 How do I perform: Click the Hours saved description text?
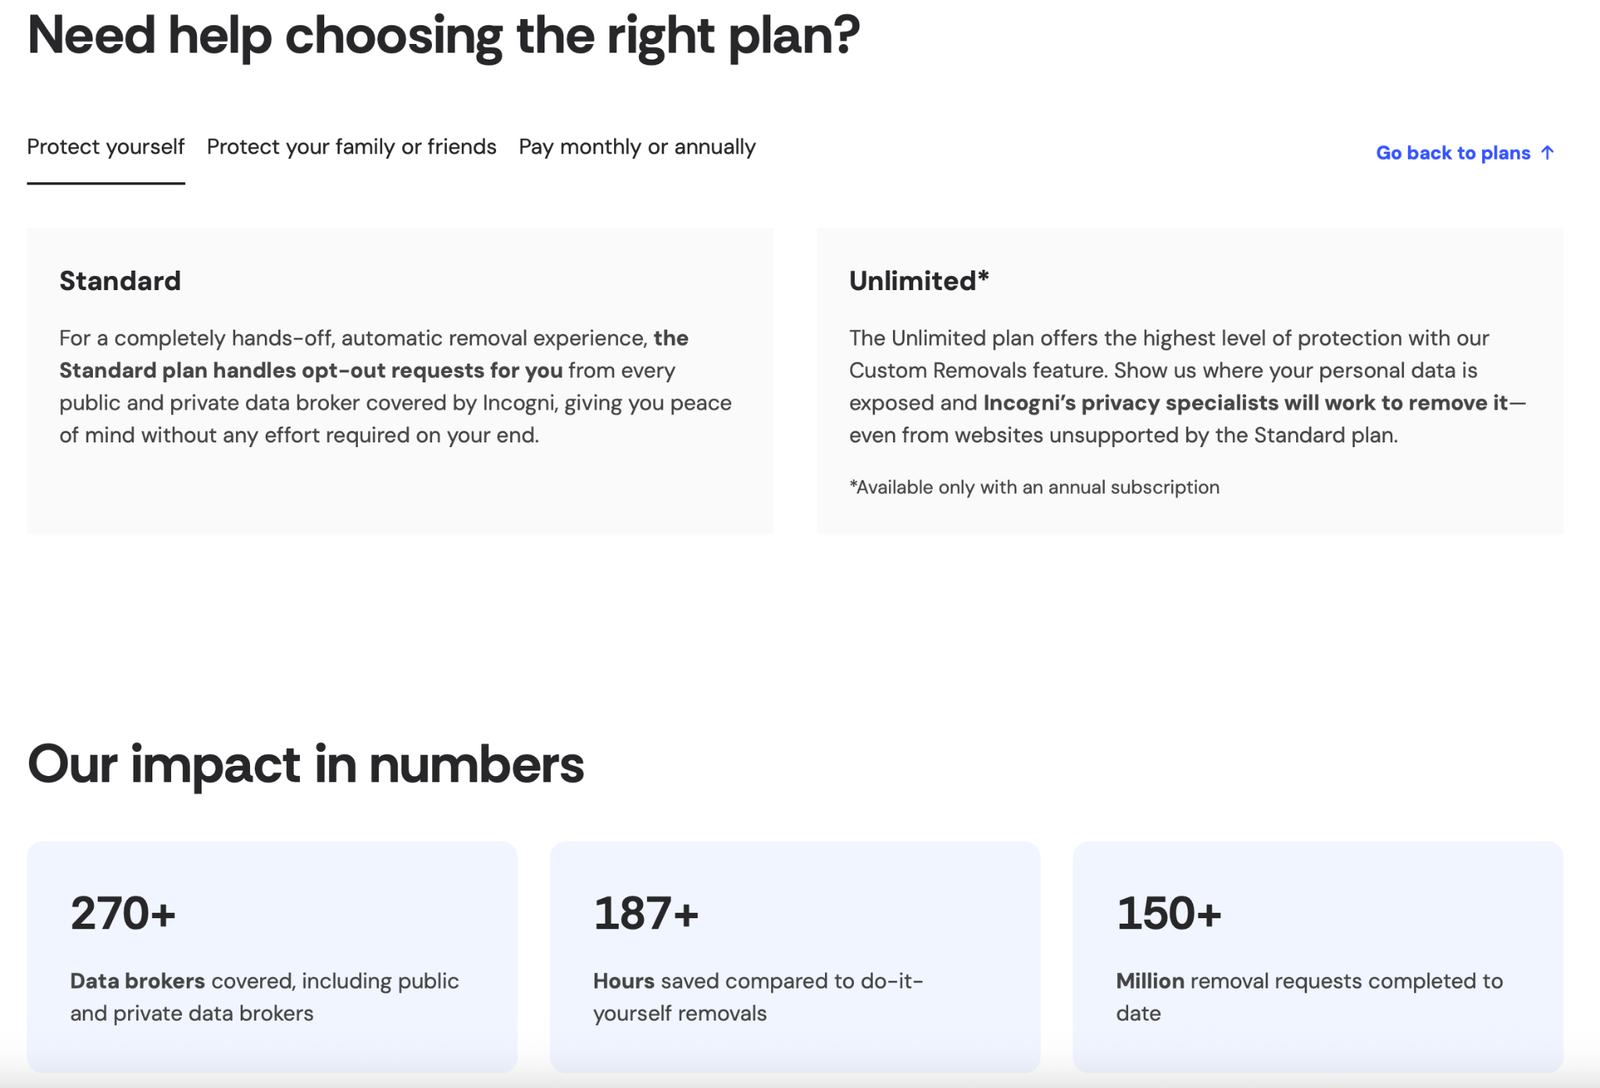(x=757, y=997)
